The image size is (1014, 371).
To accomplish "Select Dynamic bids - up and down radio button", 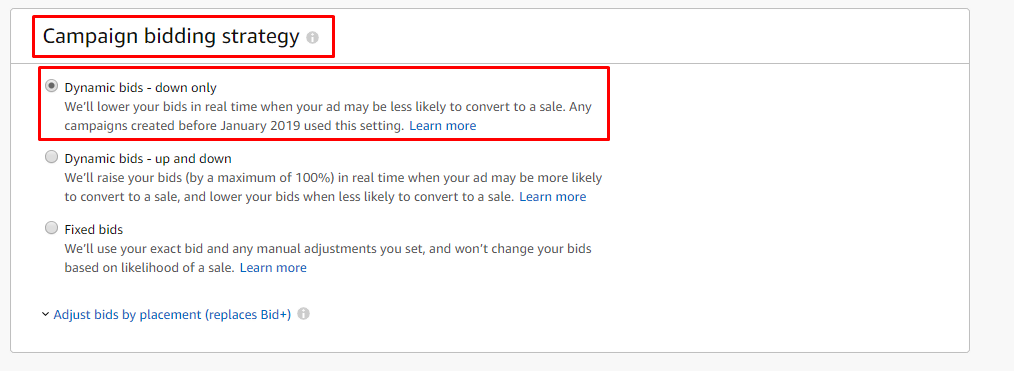I will tap(52, 157).
